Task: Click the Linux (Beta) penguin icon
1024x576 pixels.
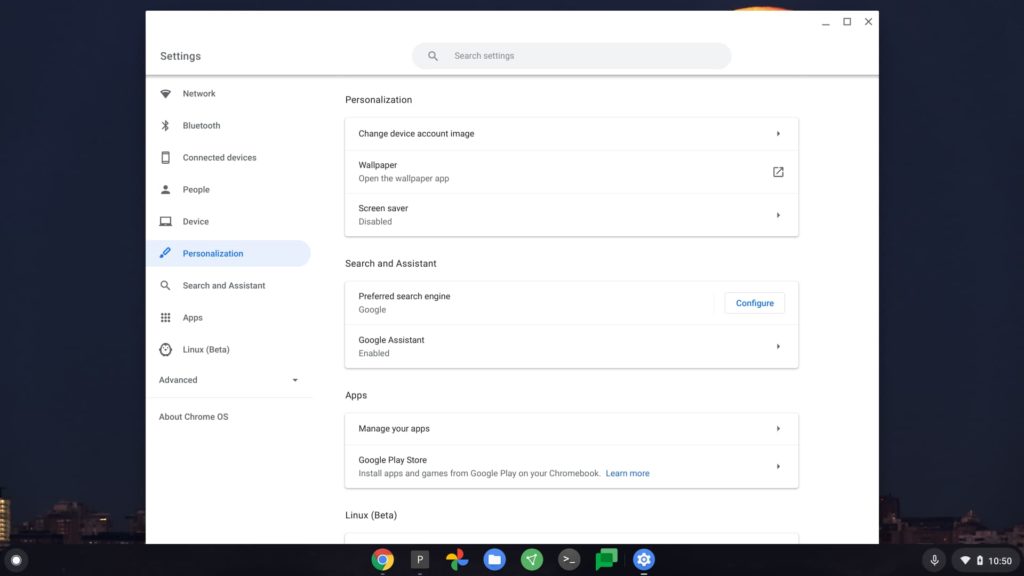Action: 165,349
